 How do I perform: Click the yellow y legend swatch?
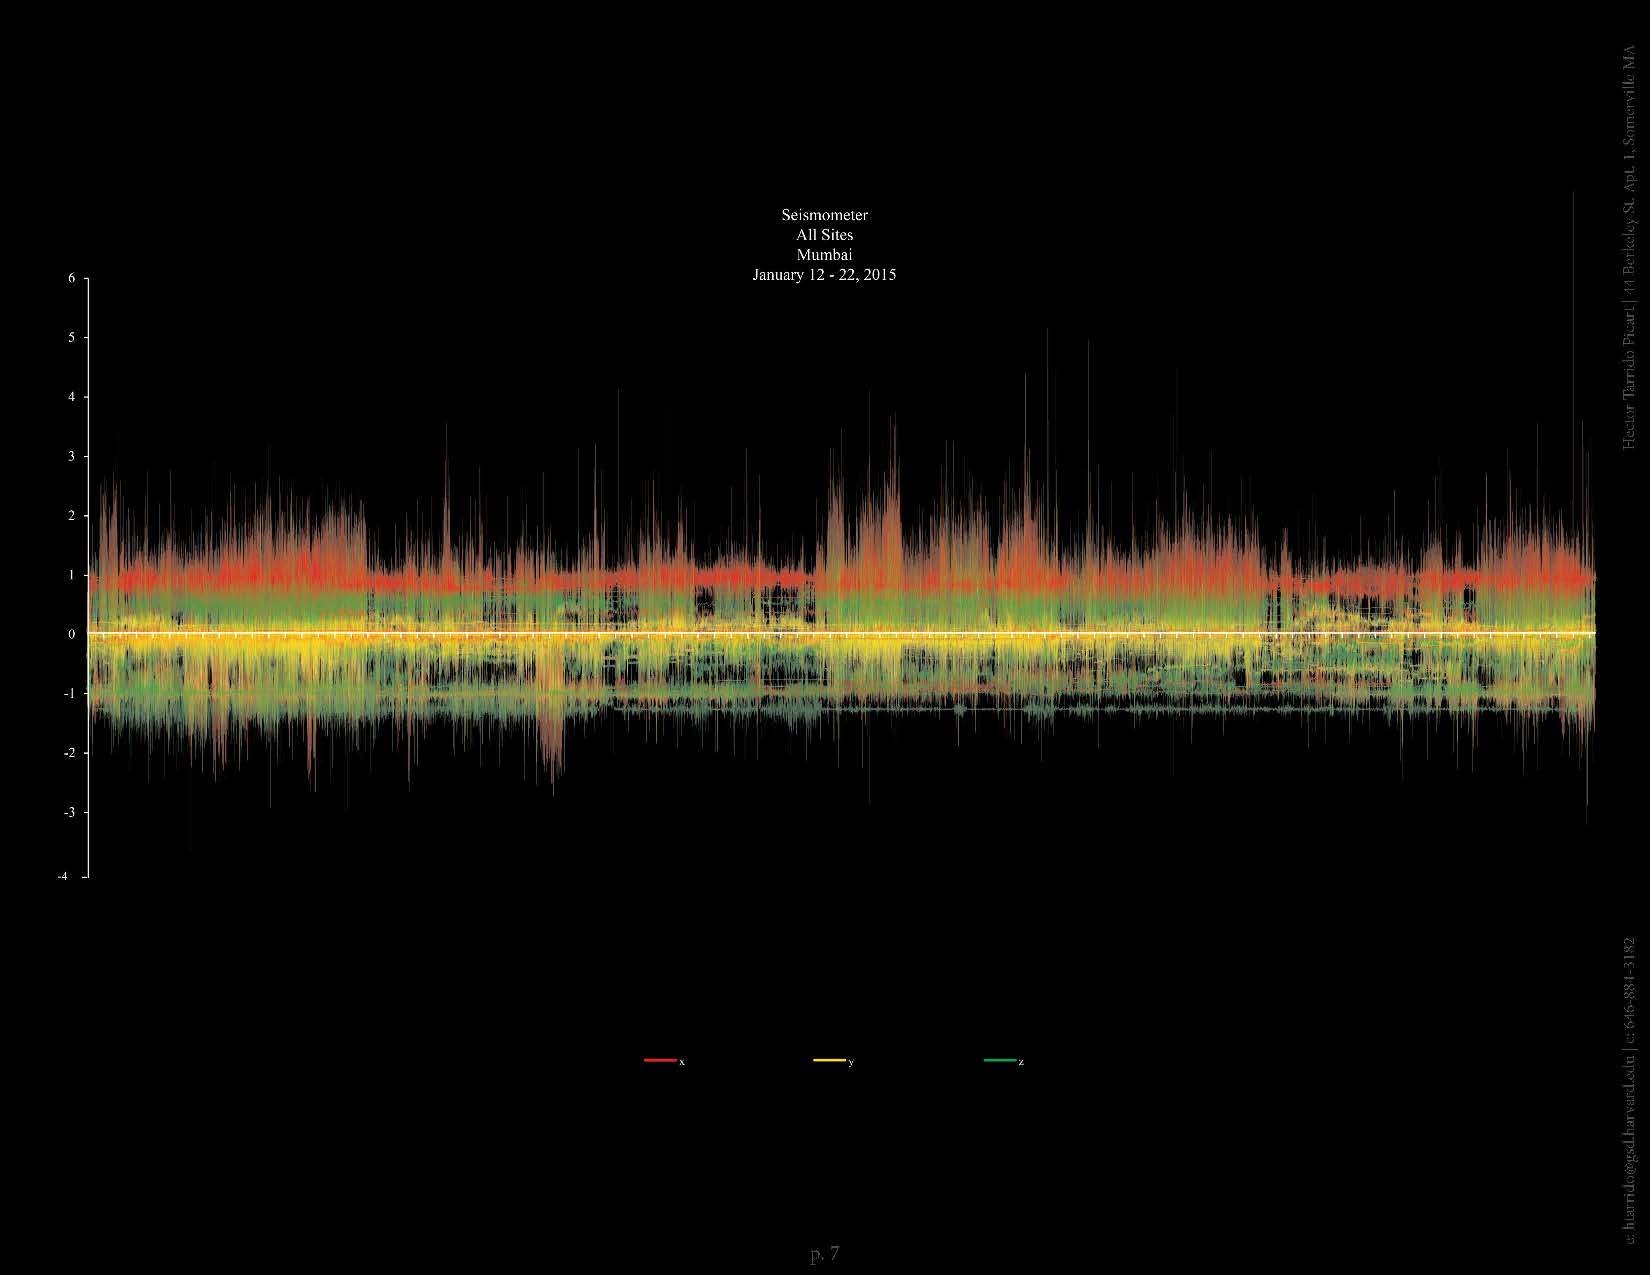tap(829, 1060)
